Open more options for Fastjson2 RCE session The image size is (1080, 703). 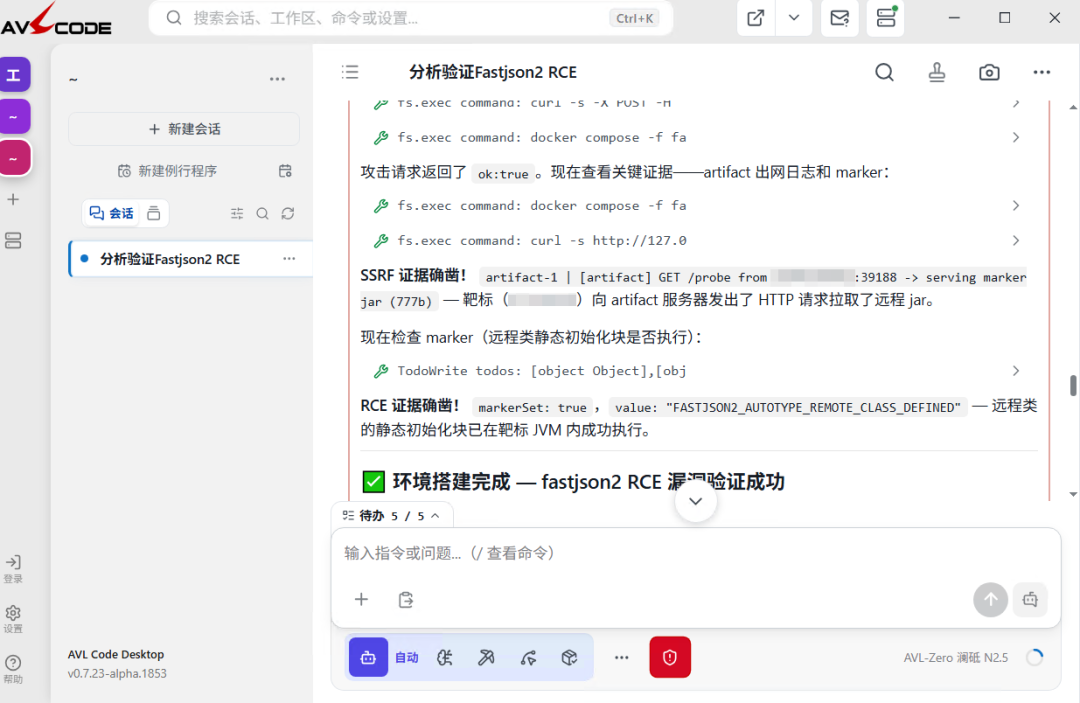tap(289, 259)
